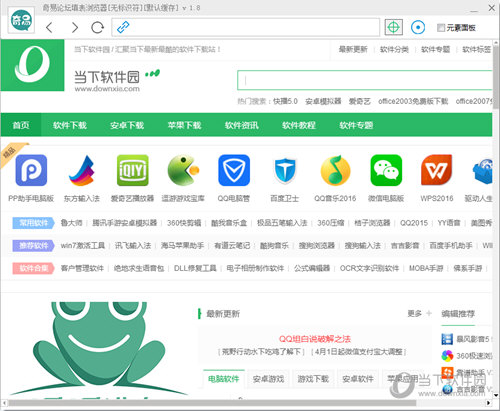Click 软件合集 category label
Viewport: 500px width, 411px height.
(x=33, y=268)
